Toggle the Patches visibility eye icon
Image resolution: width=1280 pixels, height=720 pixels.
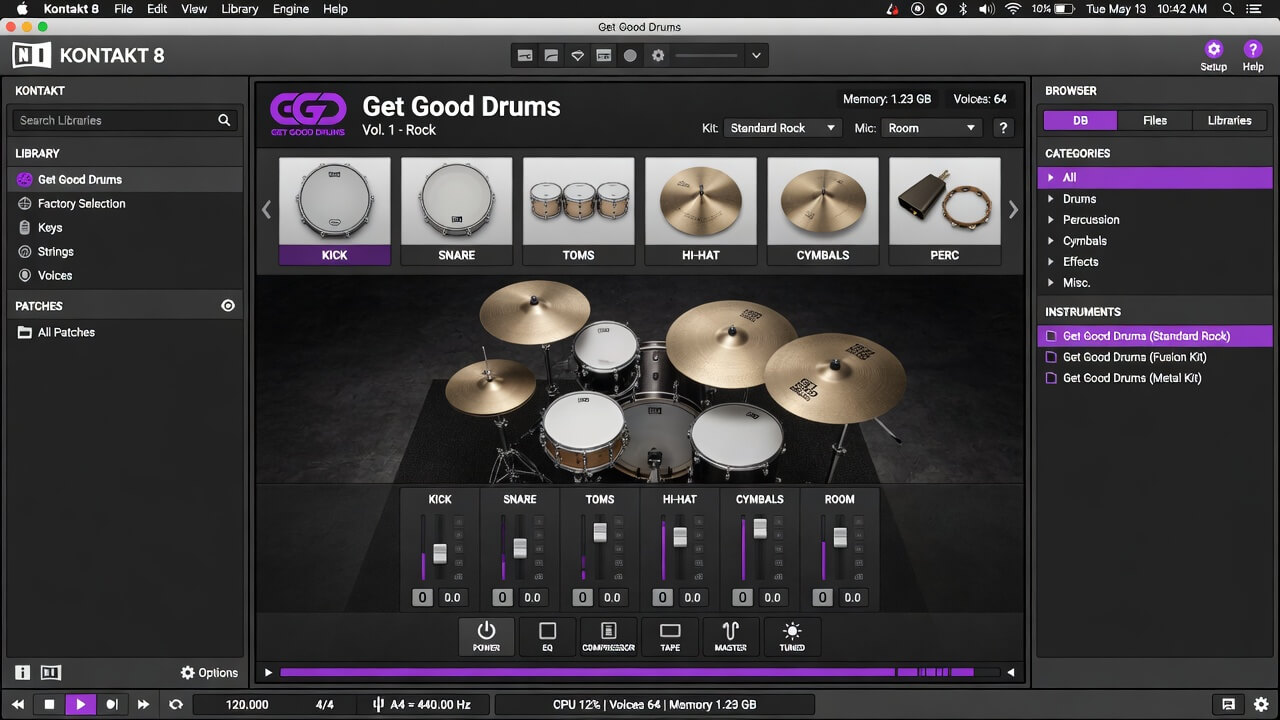228,306
